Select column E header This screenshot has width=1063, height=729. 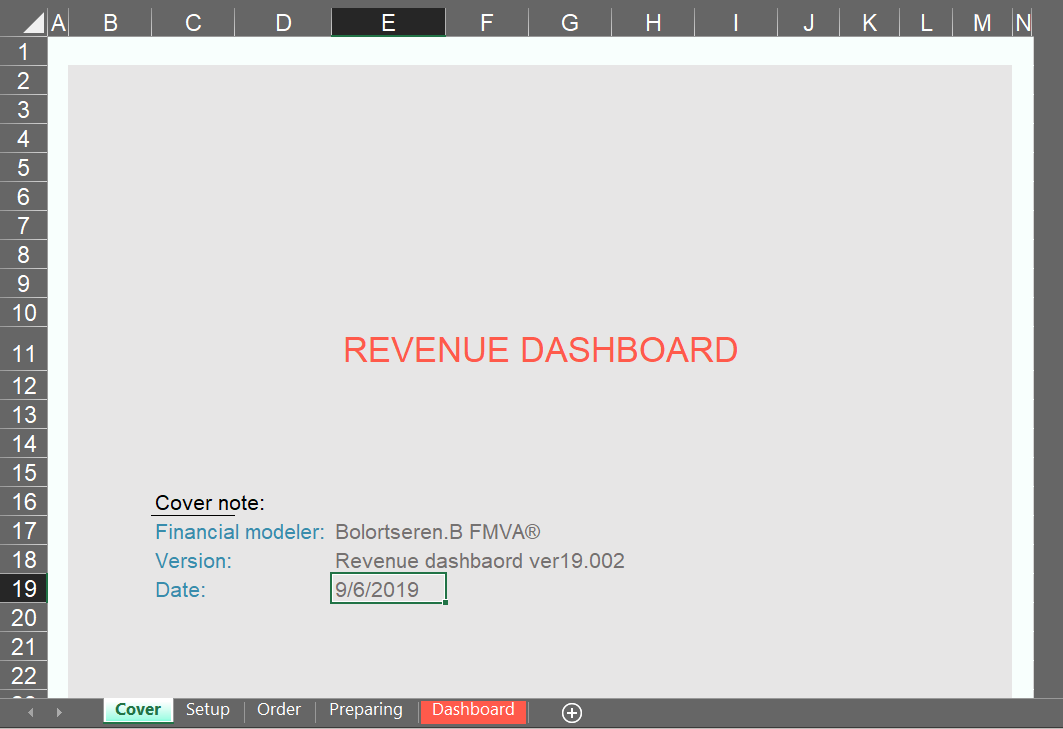click(388, 23)
